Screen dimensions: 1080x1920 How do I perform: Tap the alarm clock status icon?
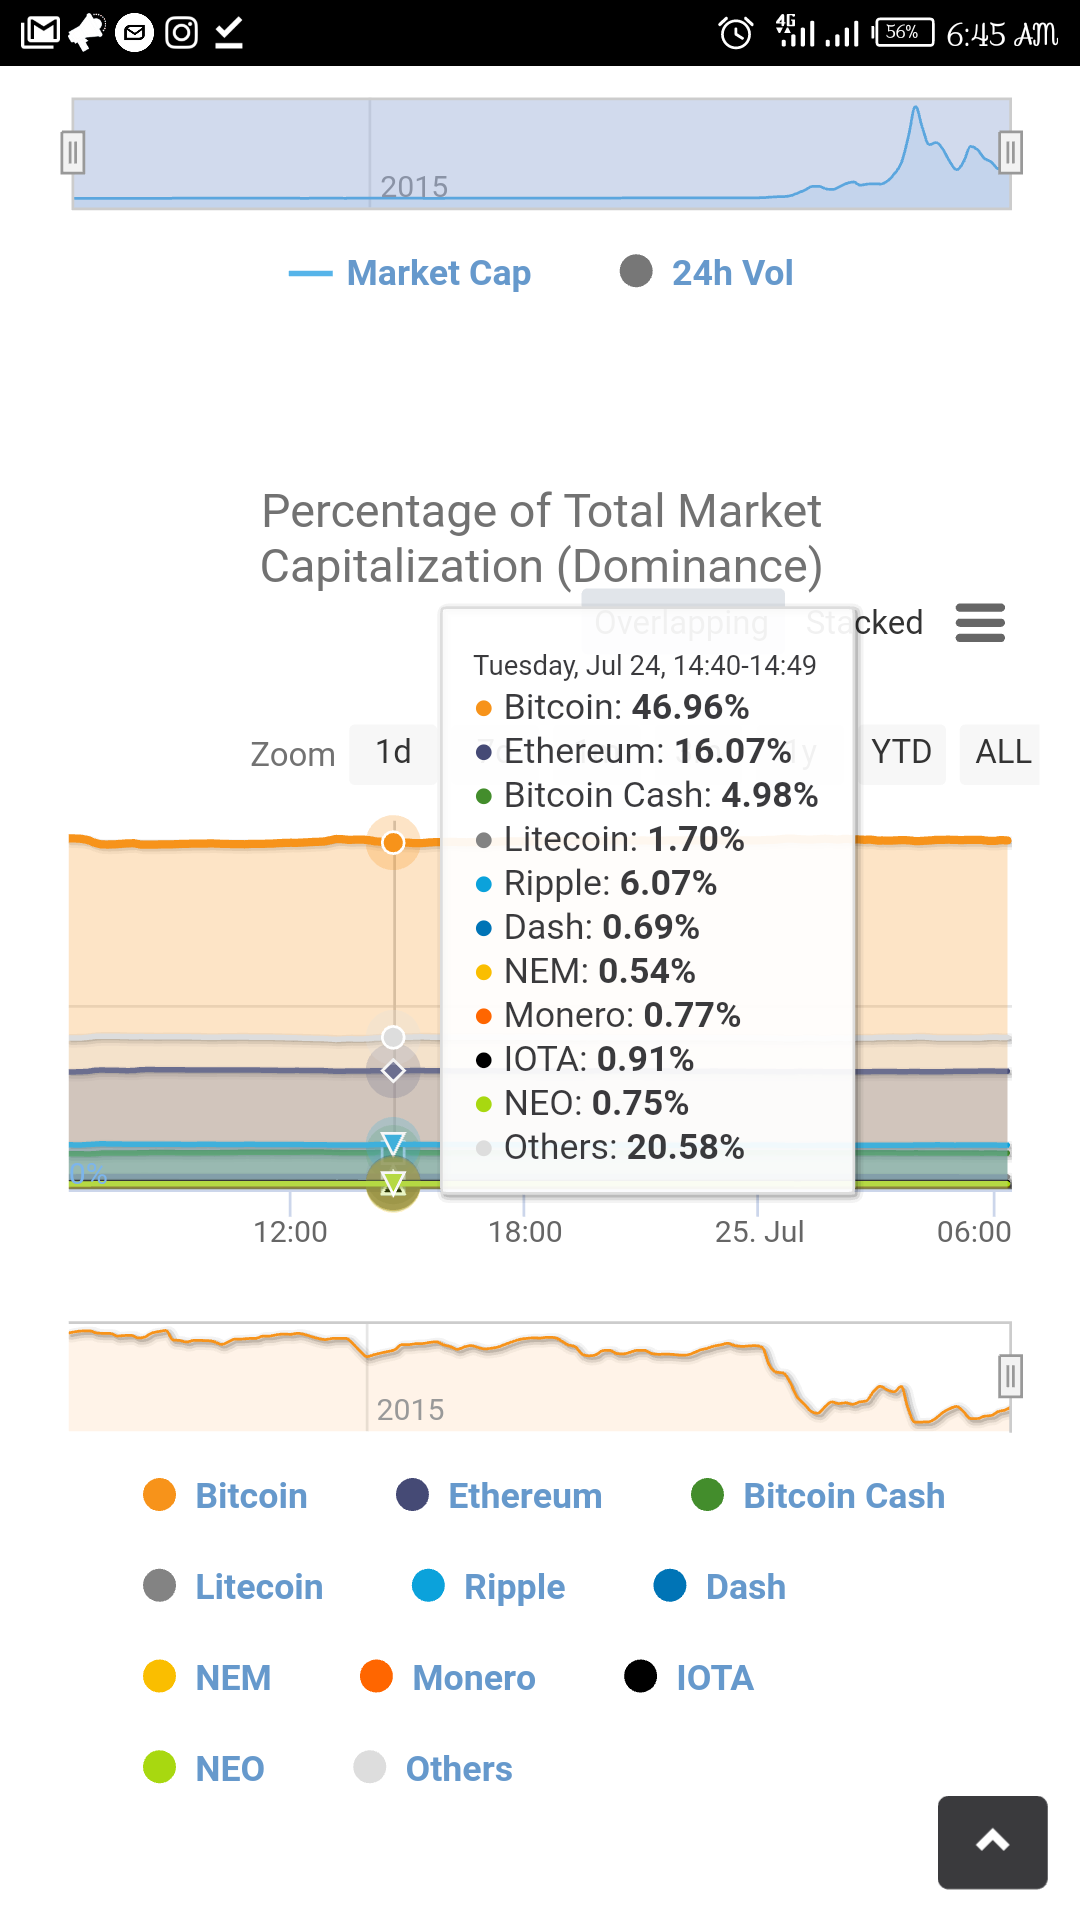(736, 33)
